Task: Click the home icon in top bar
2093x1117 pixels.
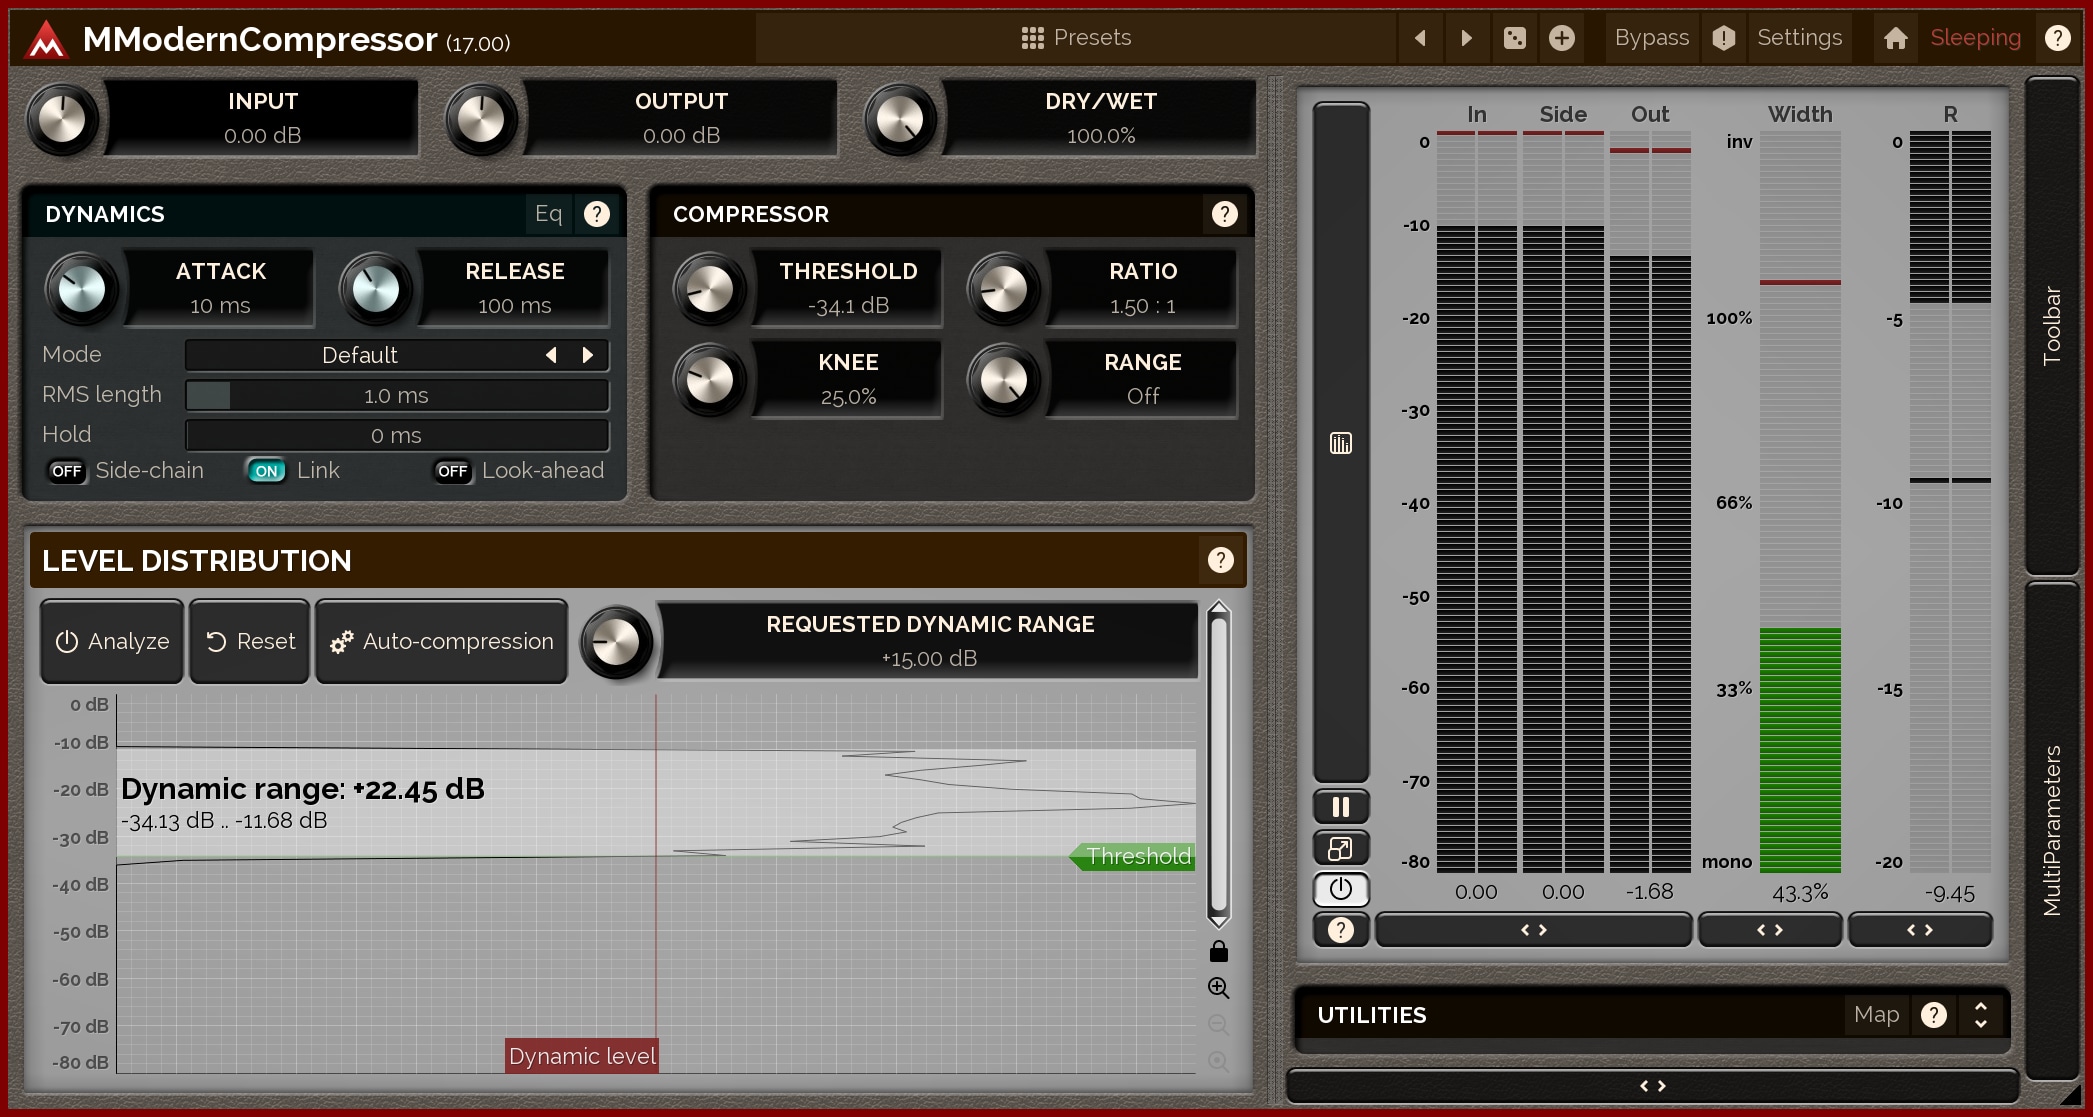Action: (1895, 38)
